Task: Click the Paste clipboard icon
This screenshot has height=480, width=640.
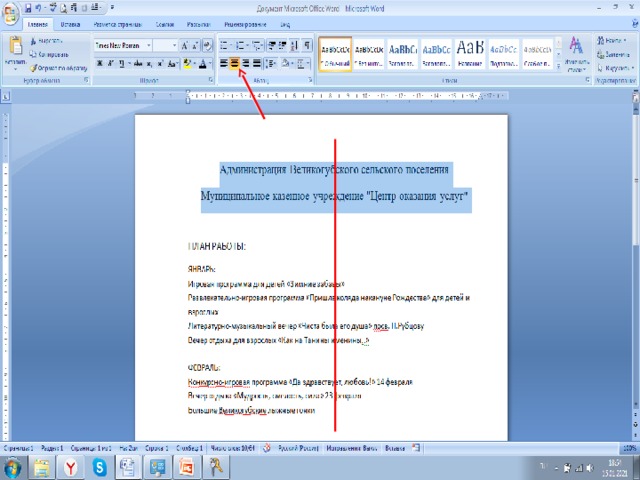Action: click(15, 48)
